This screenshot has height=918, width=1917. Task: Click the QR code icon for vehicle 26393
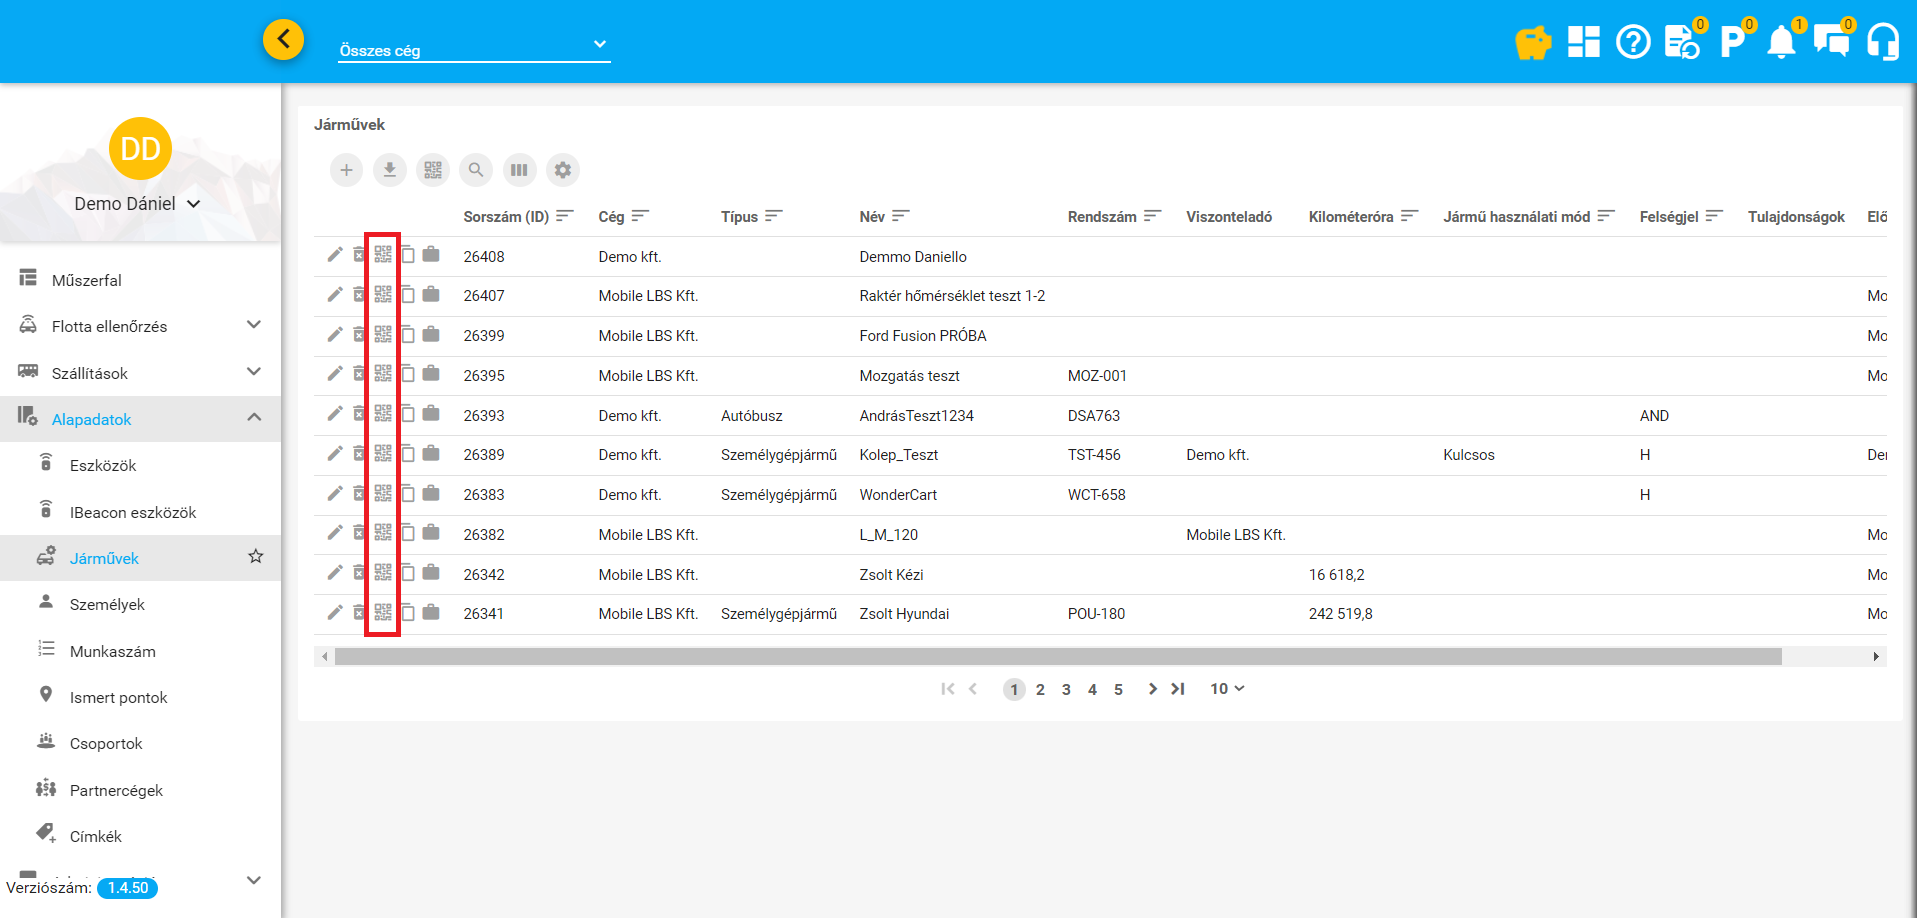pos(383,414)
